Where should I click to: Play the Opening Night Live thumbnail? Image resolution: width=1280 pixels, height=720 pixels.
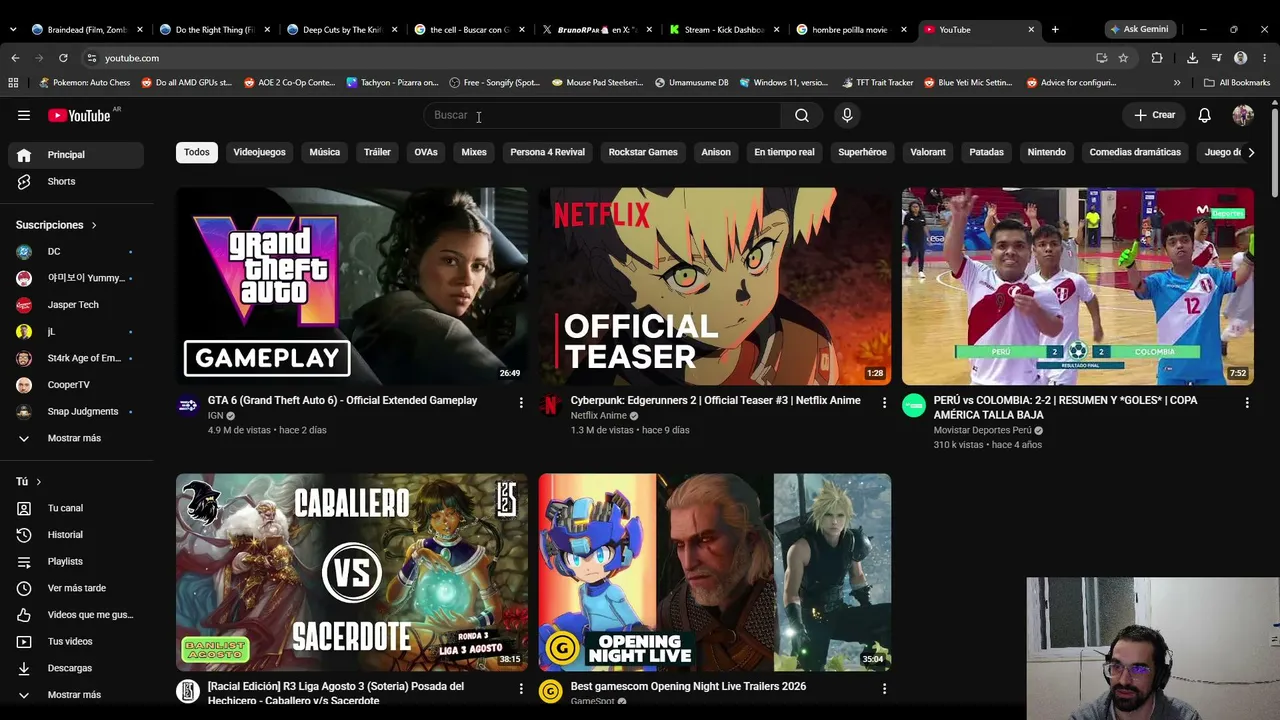point(715,572)
